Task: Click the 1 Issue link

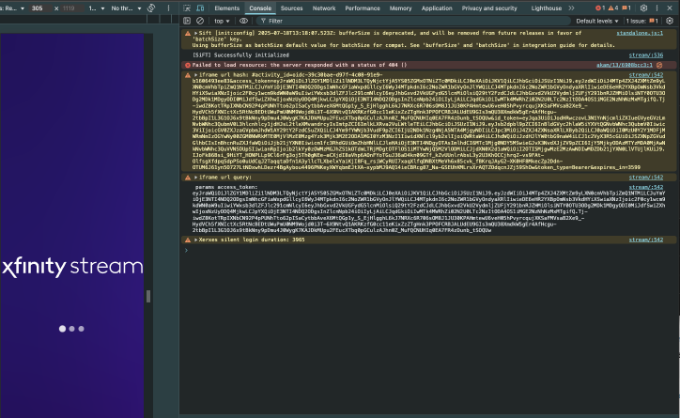Action: [642, 21]
